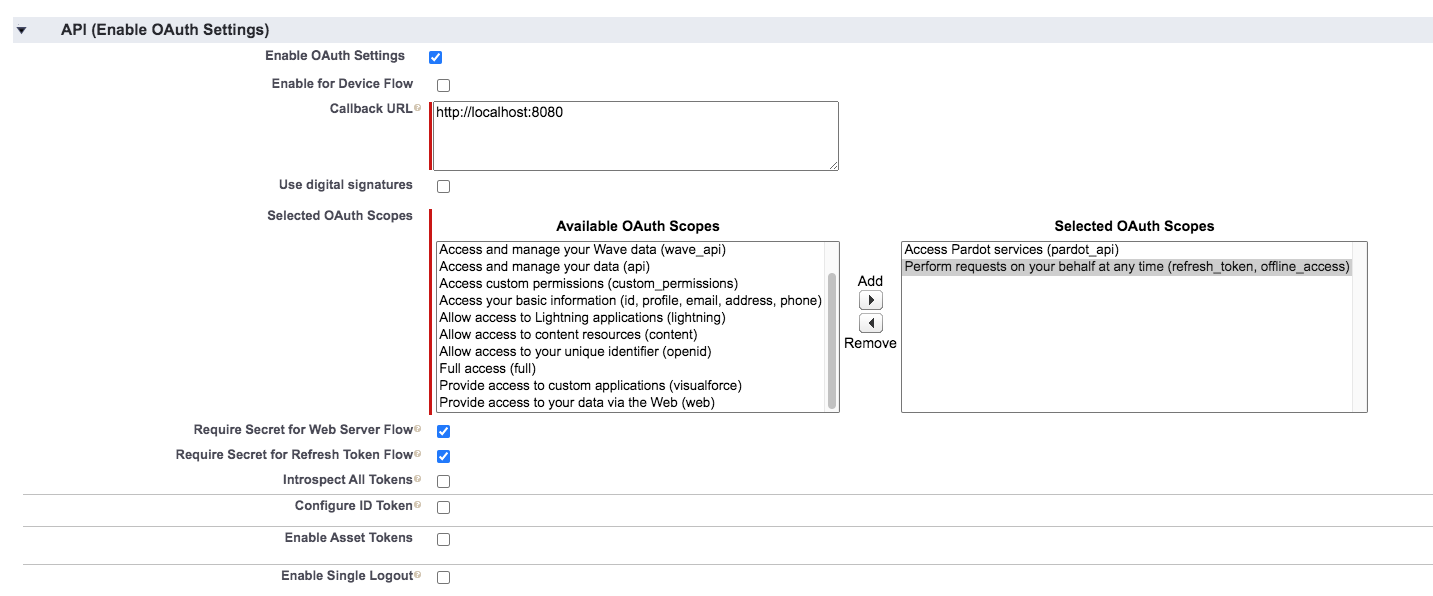Collapse the API (Enable OAuth Settings) section
The width and height of the screenshot is (1433, 596).
[21, 31]
